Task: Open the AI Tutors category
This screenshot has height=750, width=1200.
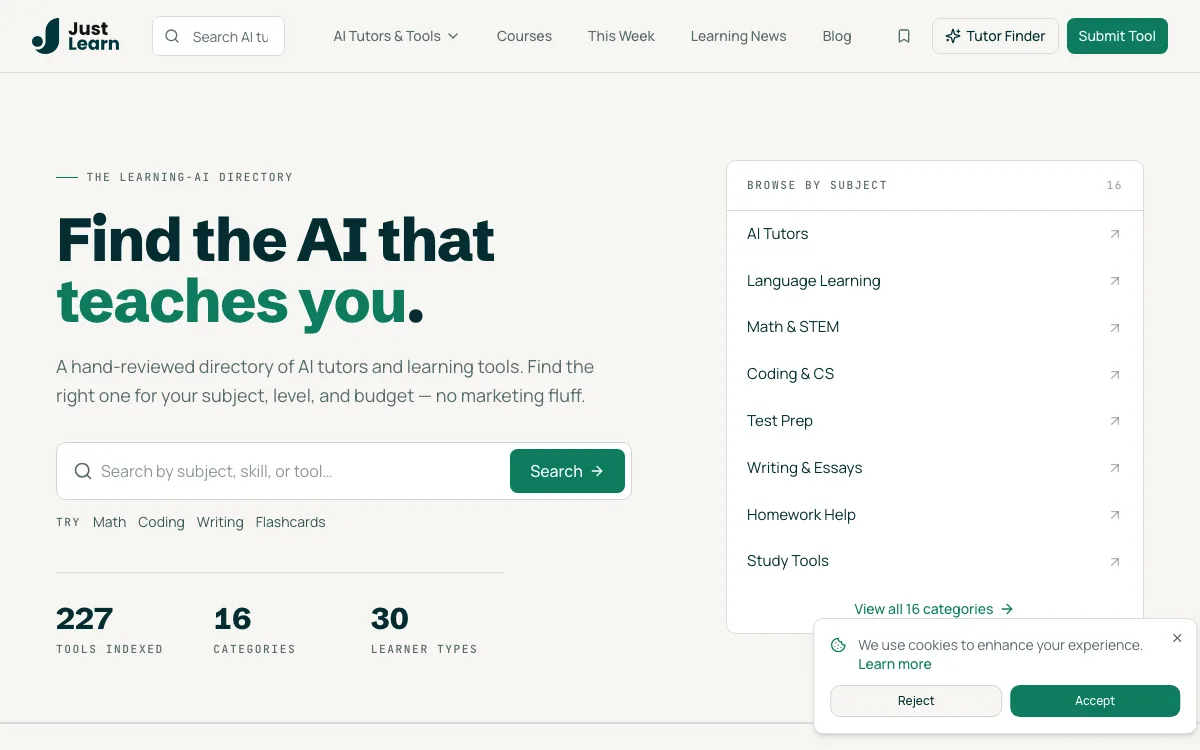Action: coord(934,234)
